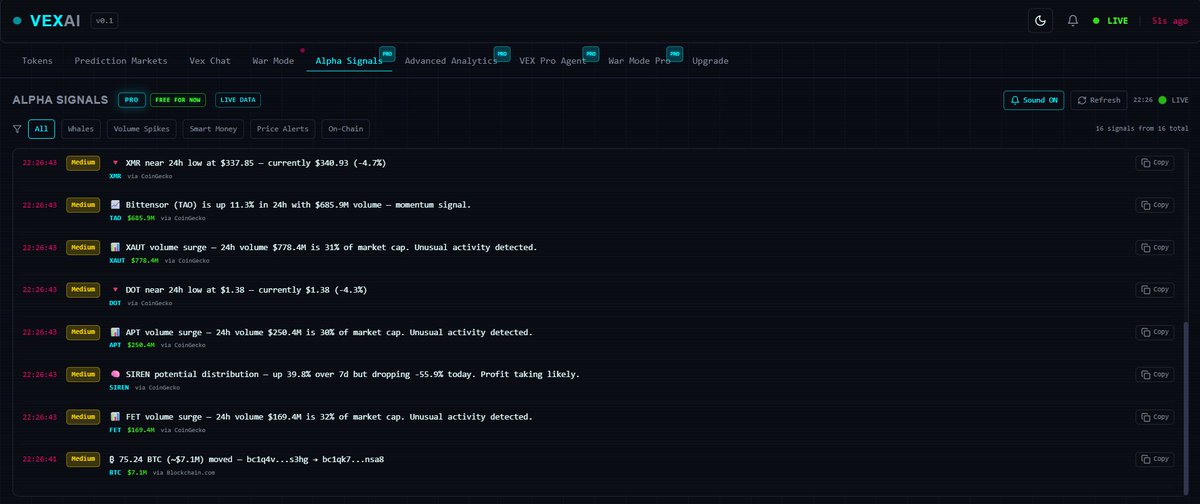The image size is (1200, 504).
Task: Switch to War Mode Pro tab
Action: click(x=639, y=61)
